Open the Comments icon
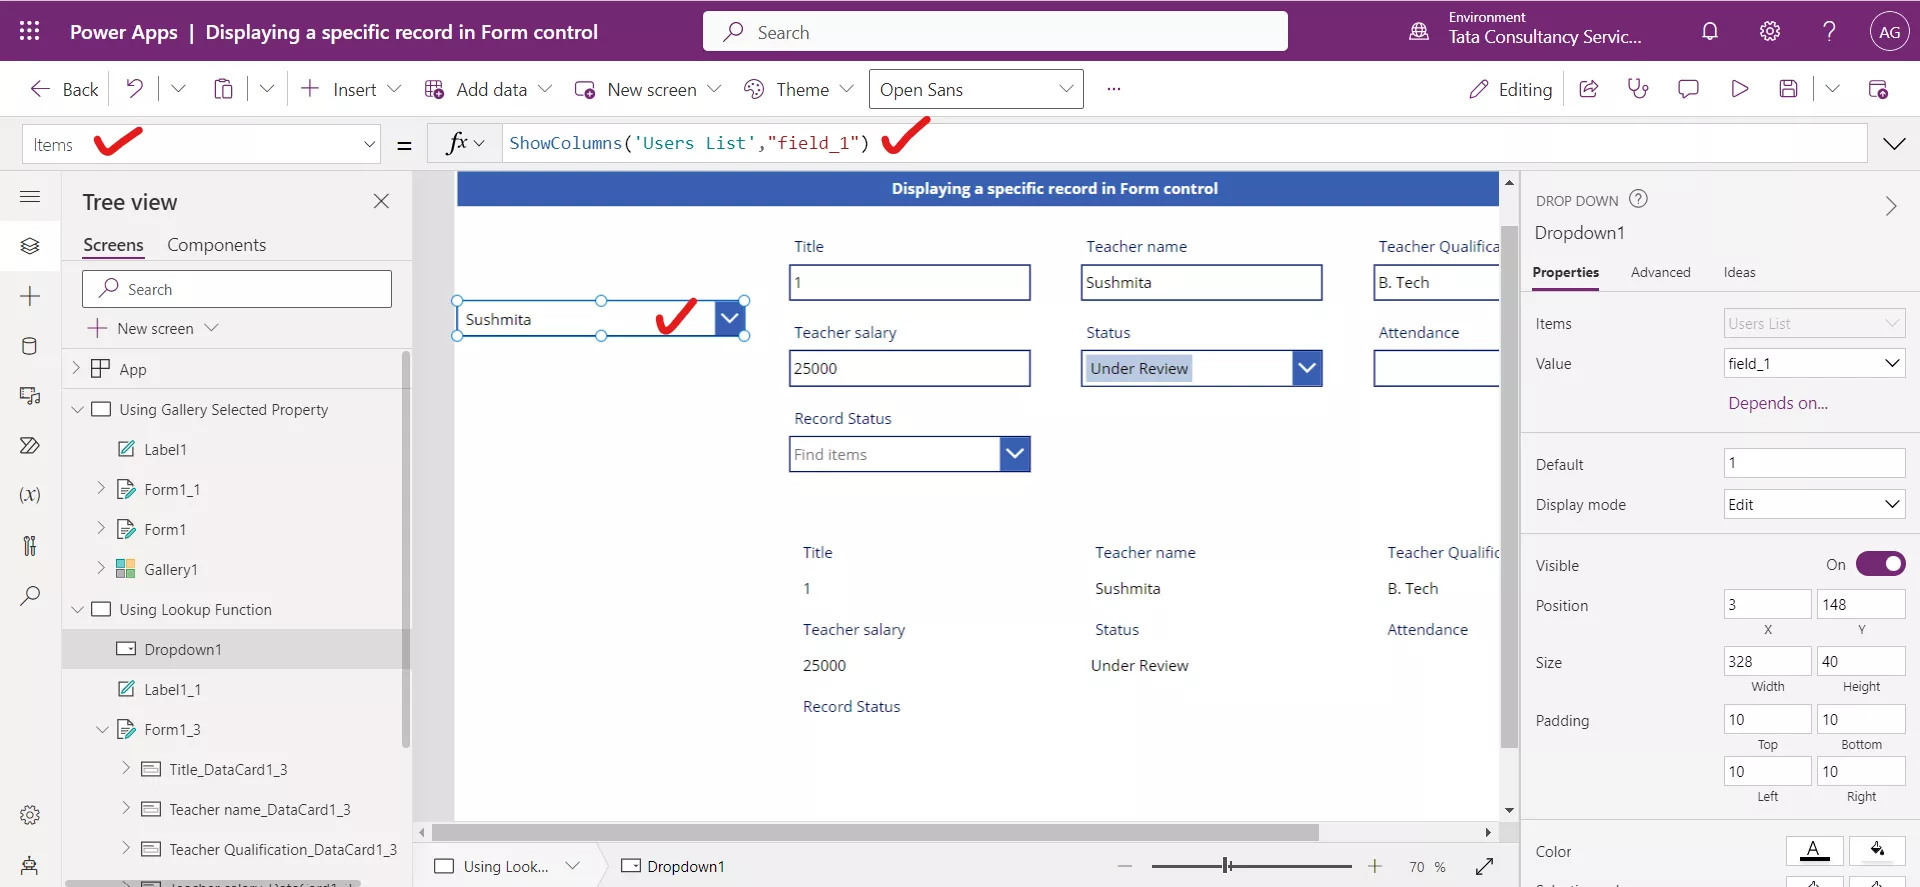The image size is (1920, 887). tap(1688, 89)
